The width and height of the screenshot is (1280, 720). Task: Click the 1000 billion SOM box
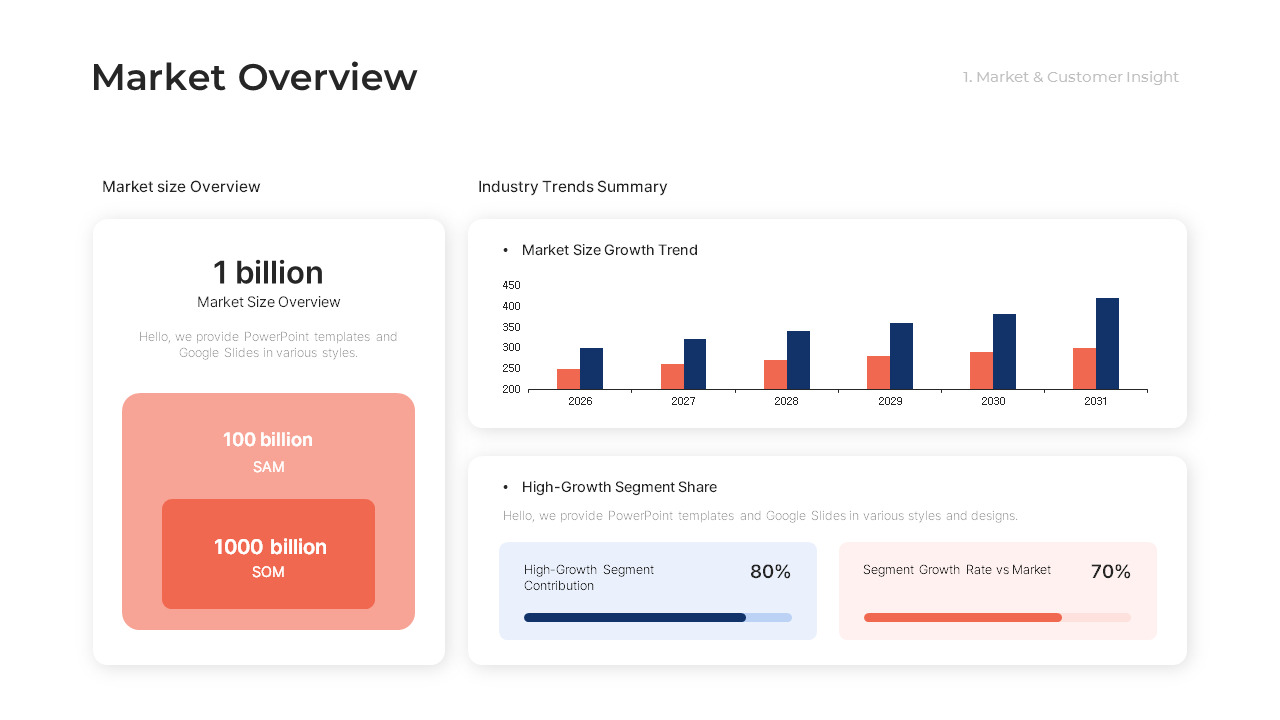[x=268, y=554]
